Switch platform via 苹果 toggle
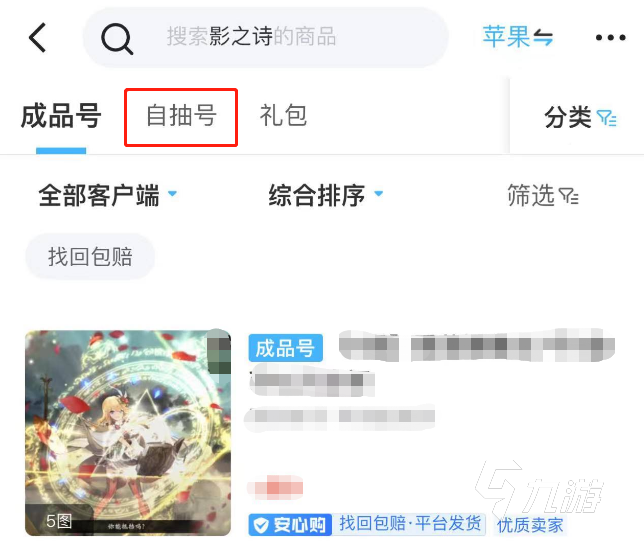644x552 pixels. [x=518, y=37]
